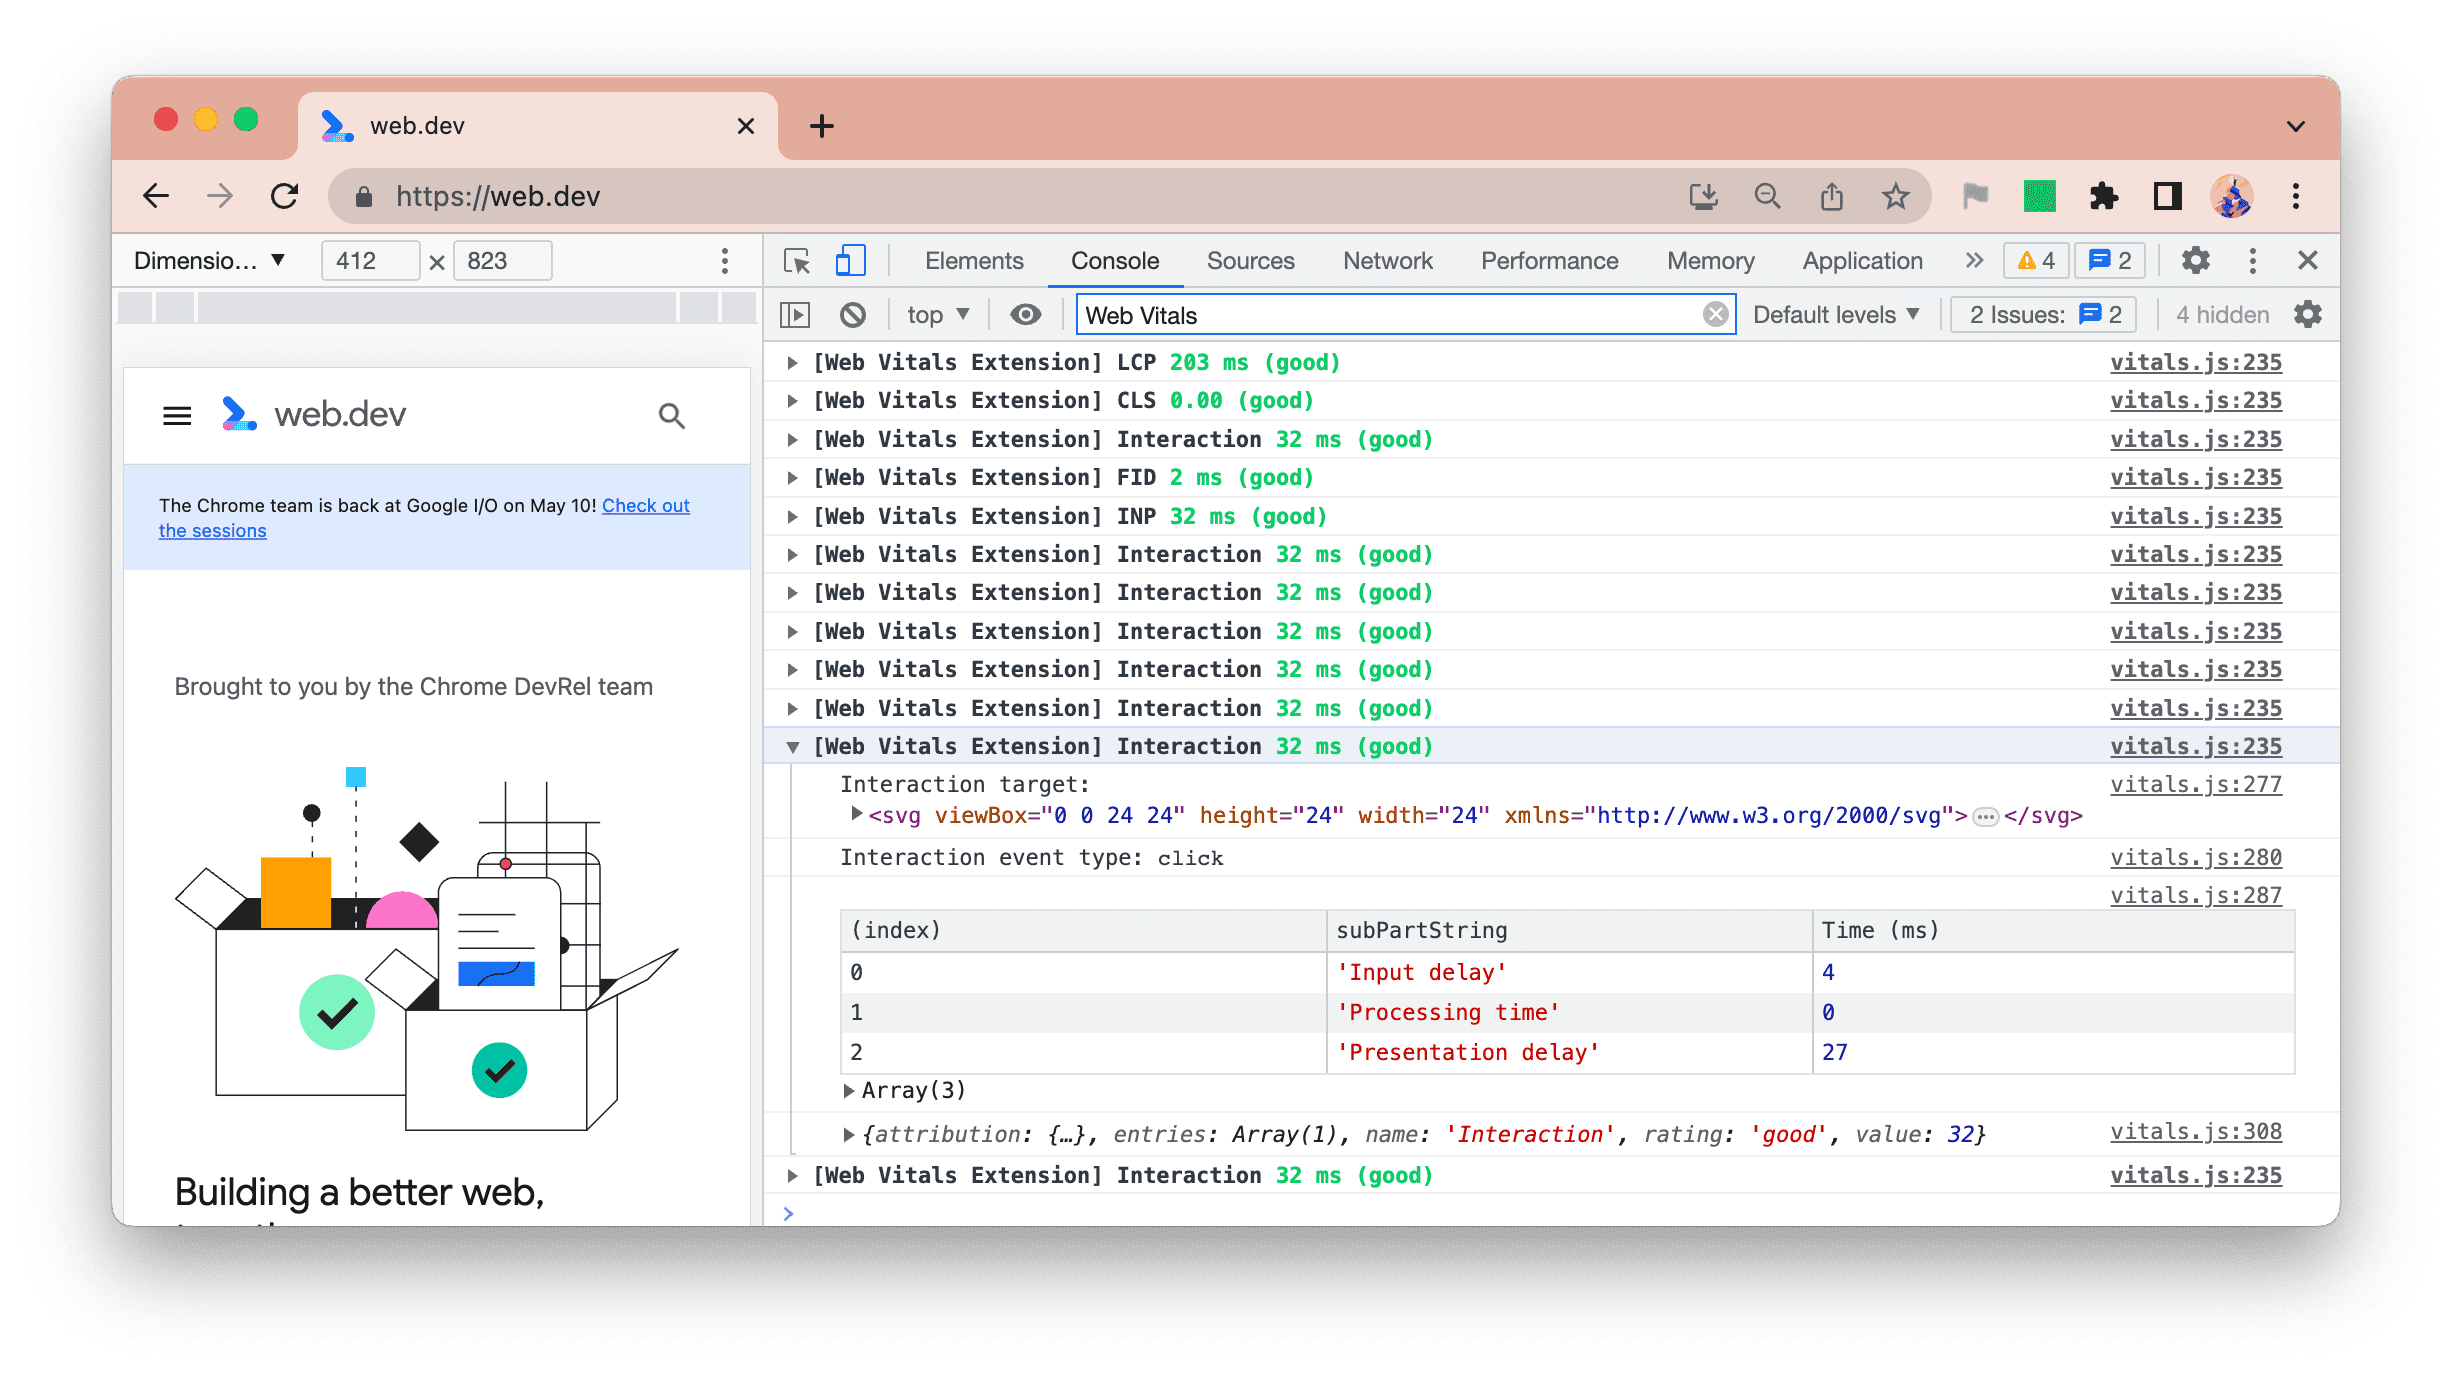Click the Console tab in DevTools
2452x1374 pixels.
[1115, 259]
